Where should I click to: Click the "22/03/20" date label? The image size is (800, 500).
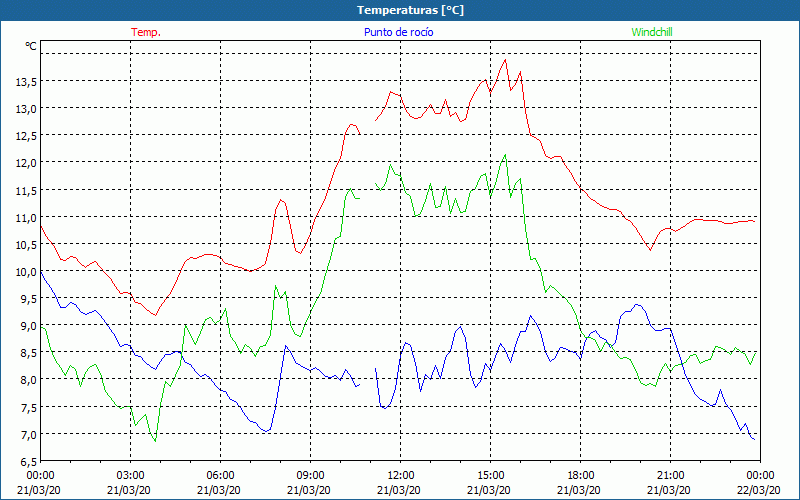(759, 490)
